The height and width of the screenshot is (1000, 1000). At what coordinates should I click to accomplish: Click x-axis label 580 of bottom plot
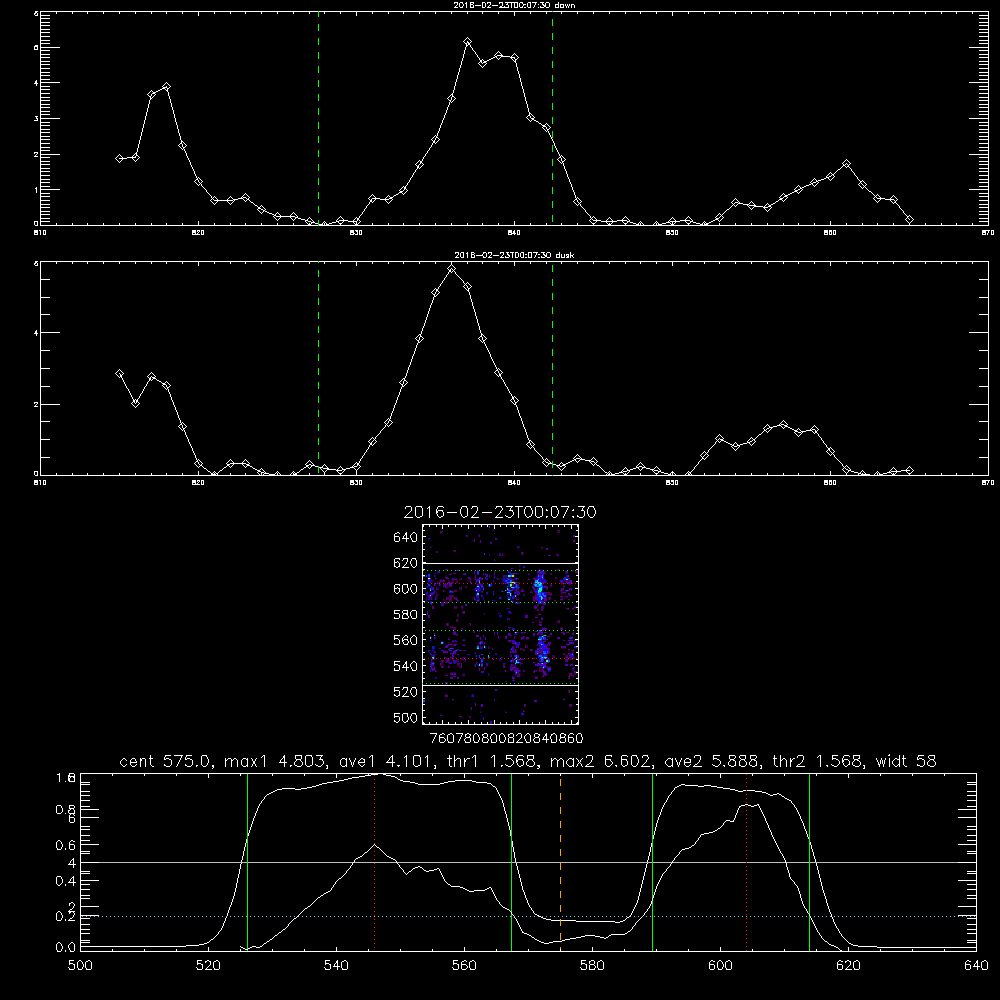pyautogui.click(x=592, y=966)
